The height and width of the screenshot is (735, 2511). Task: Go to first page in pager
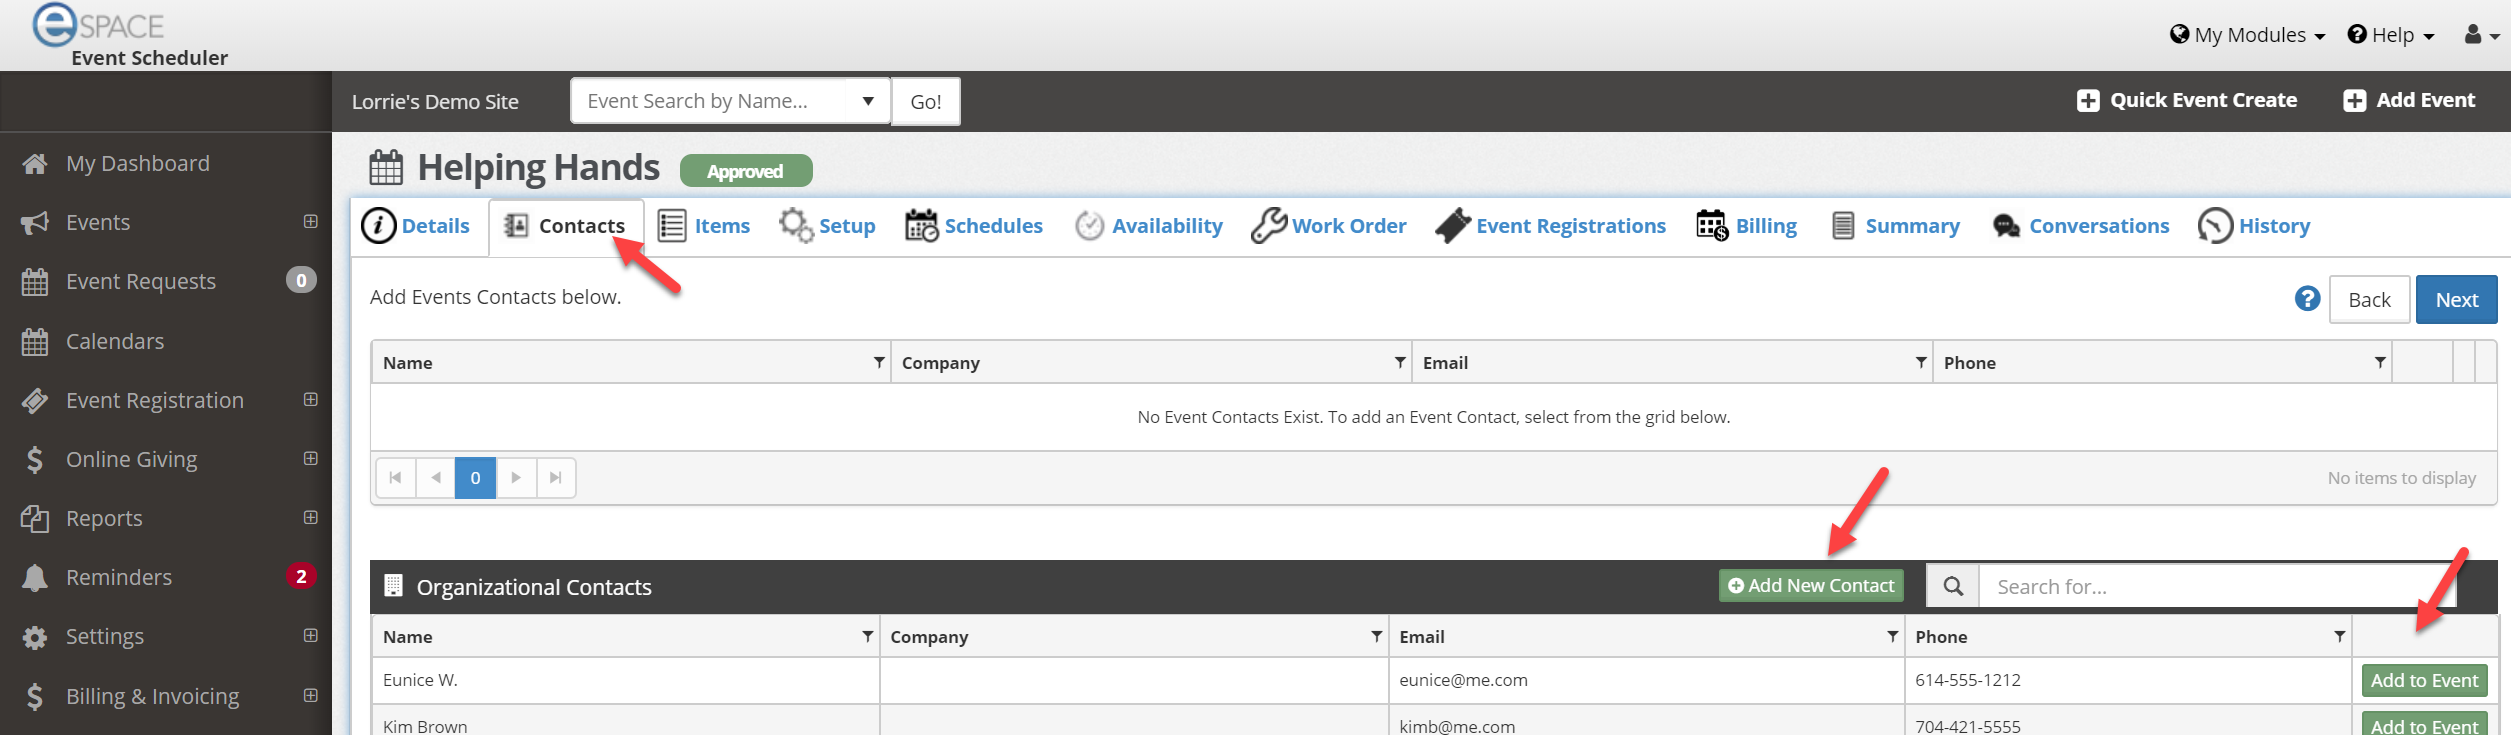pyautogui.click(x=396, y=478)
